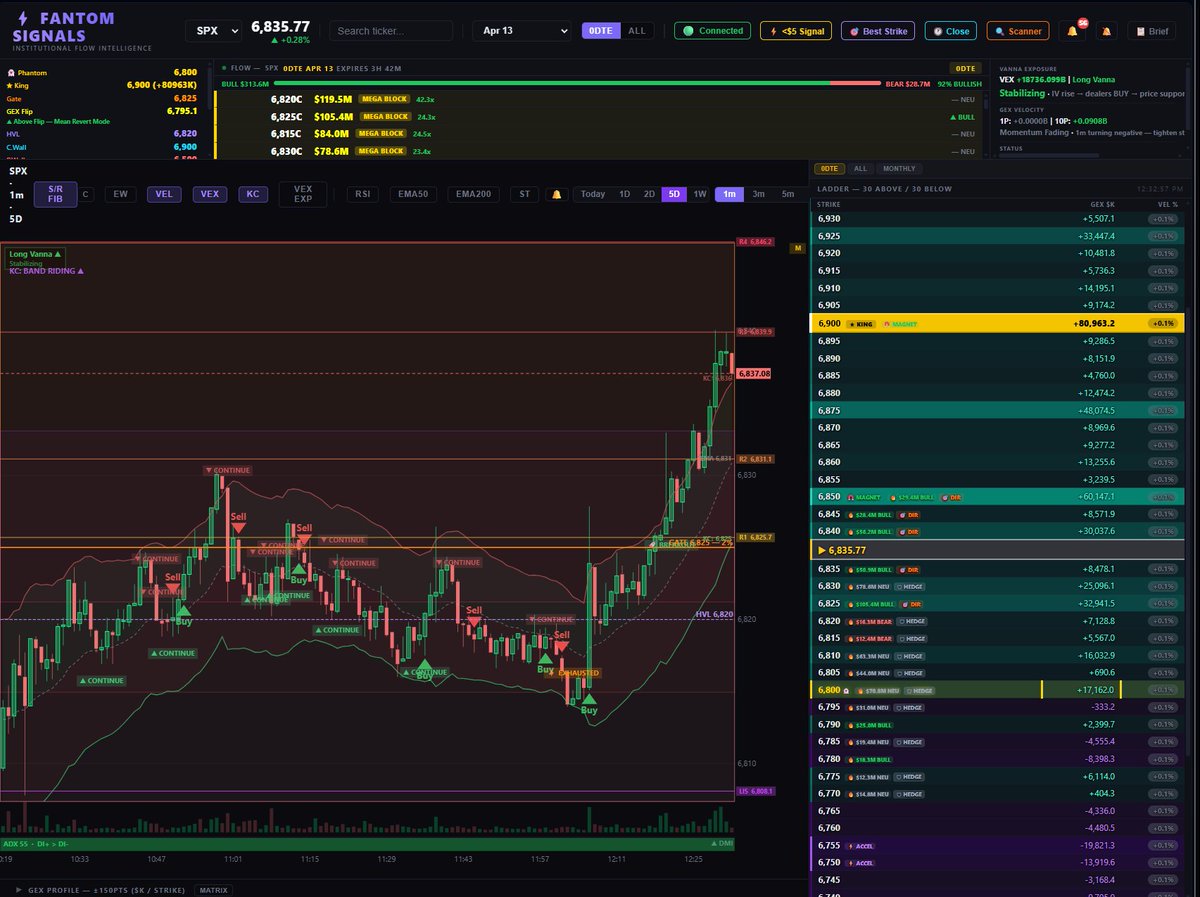Viewport: 1200px width, 897px height.
Task: Click the 6,825C $105.4M flow row
Action: (600, 117)
